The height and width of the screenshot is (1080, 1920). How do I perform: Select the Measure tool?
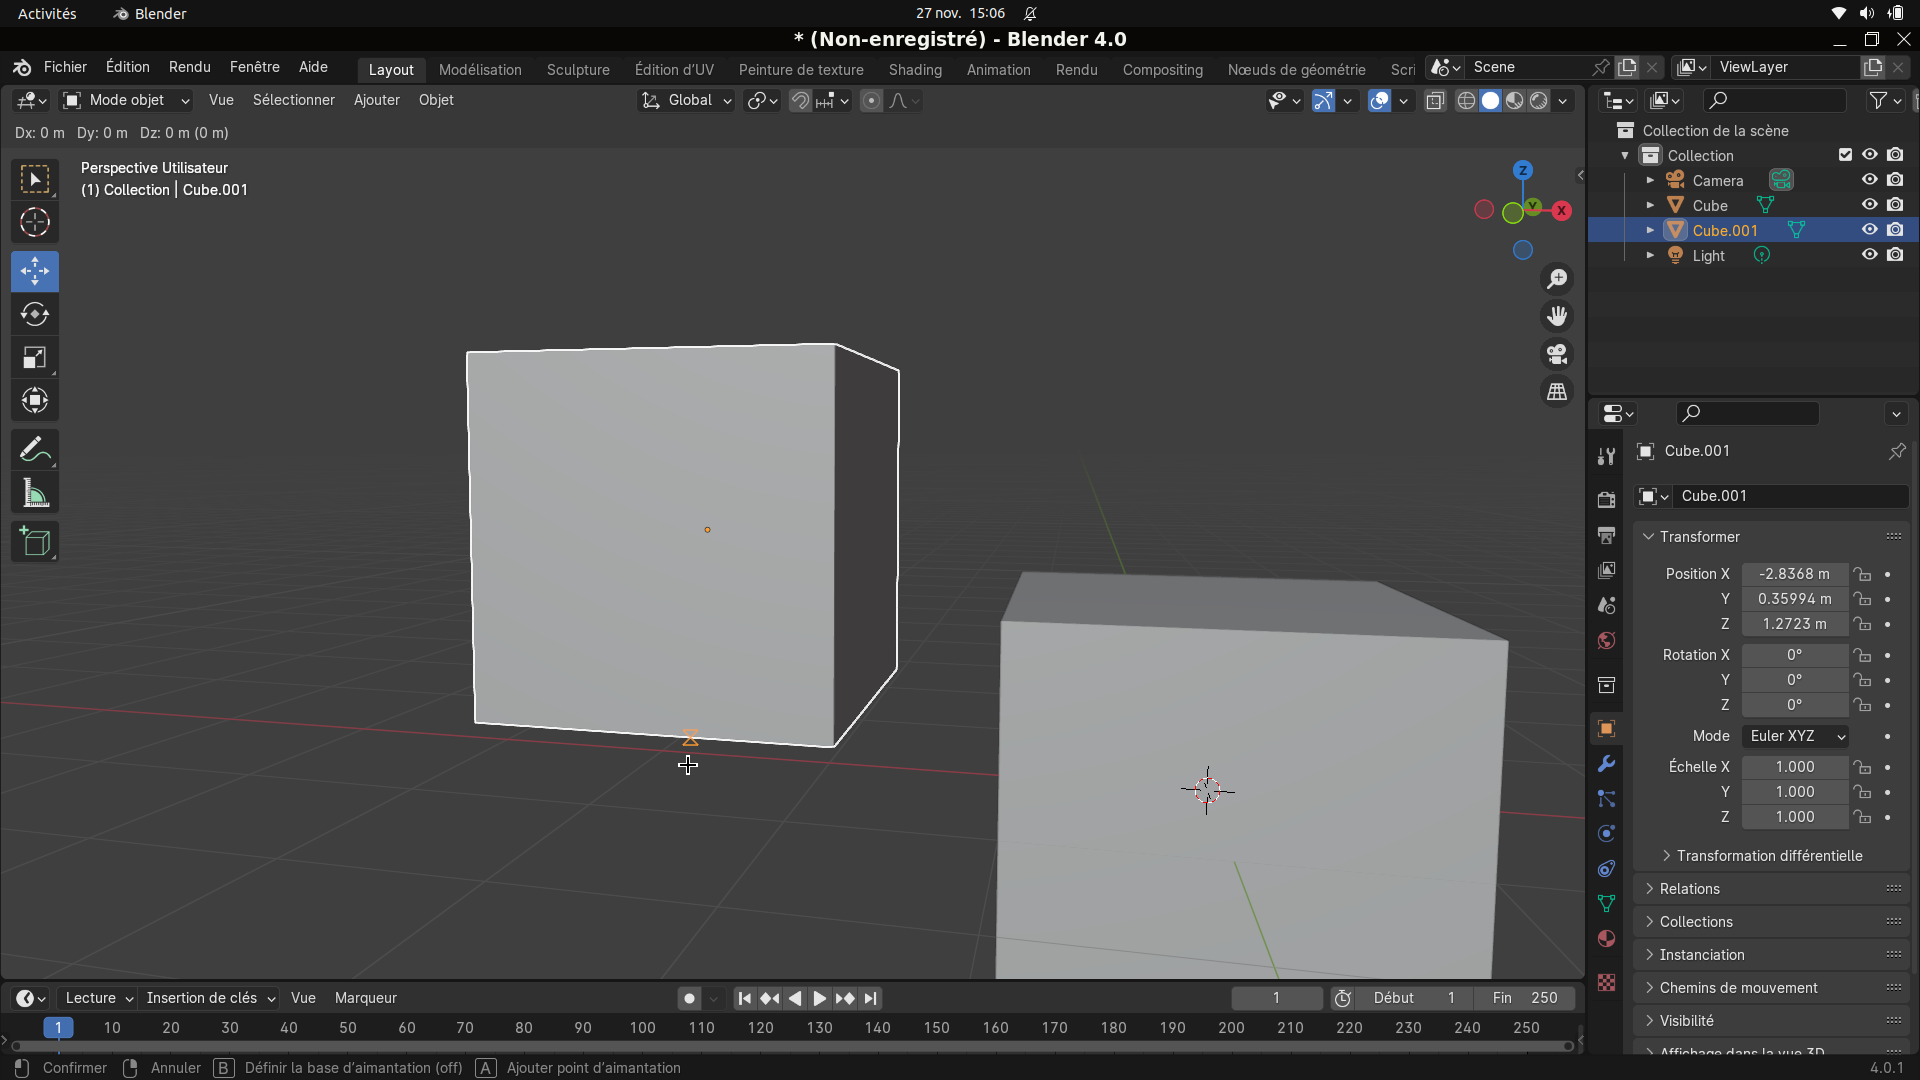(x=35, y=494)
